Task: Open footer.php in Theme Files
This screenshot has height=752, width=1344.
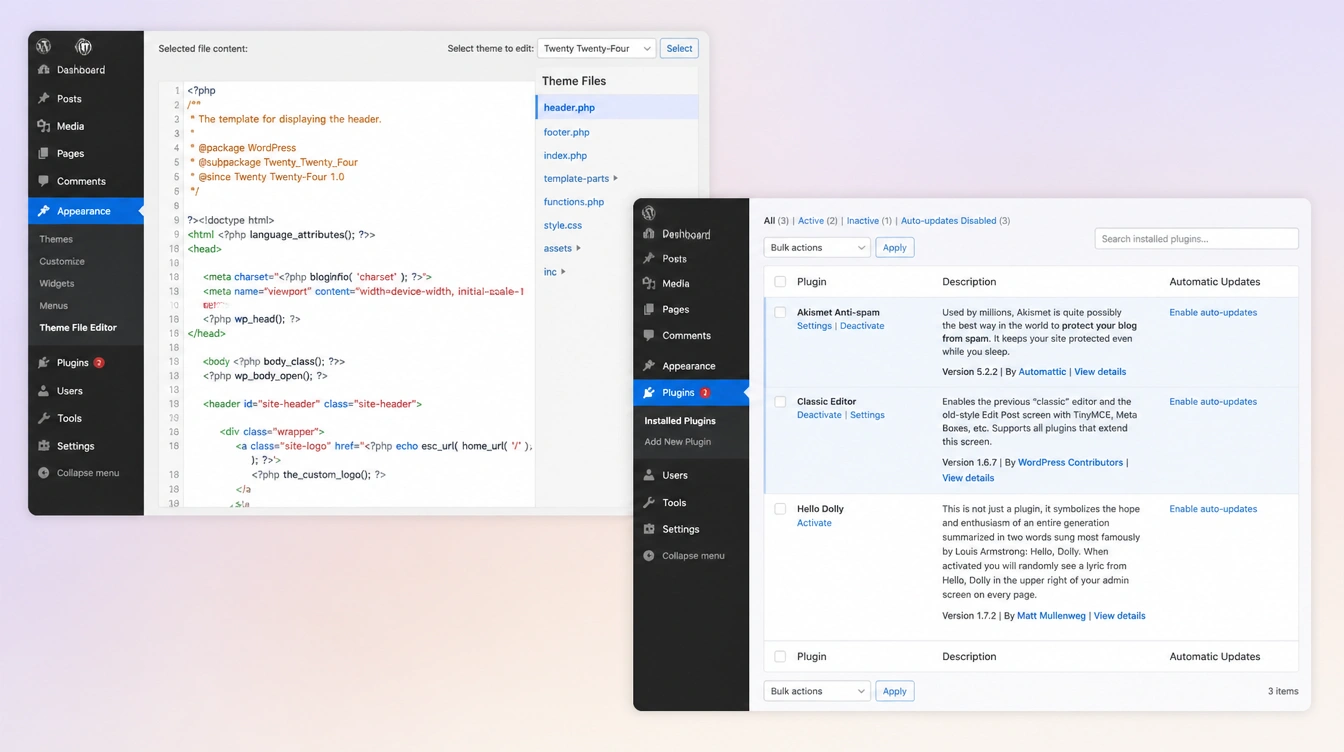Action: point(566,132)
